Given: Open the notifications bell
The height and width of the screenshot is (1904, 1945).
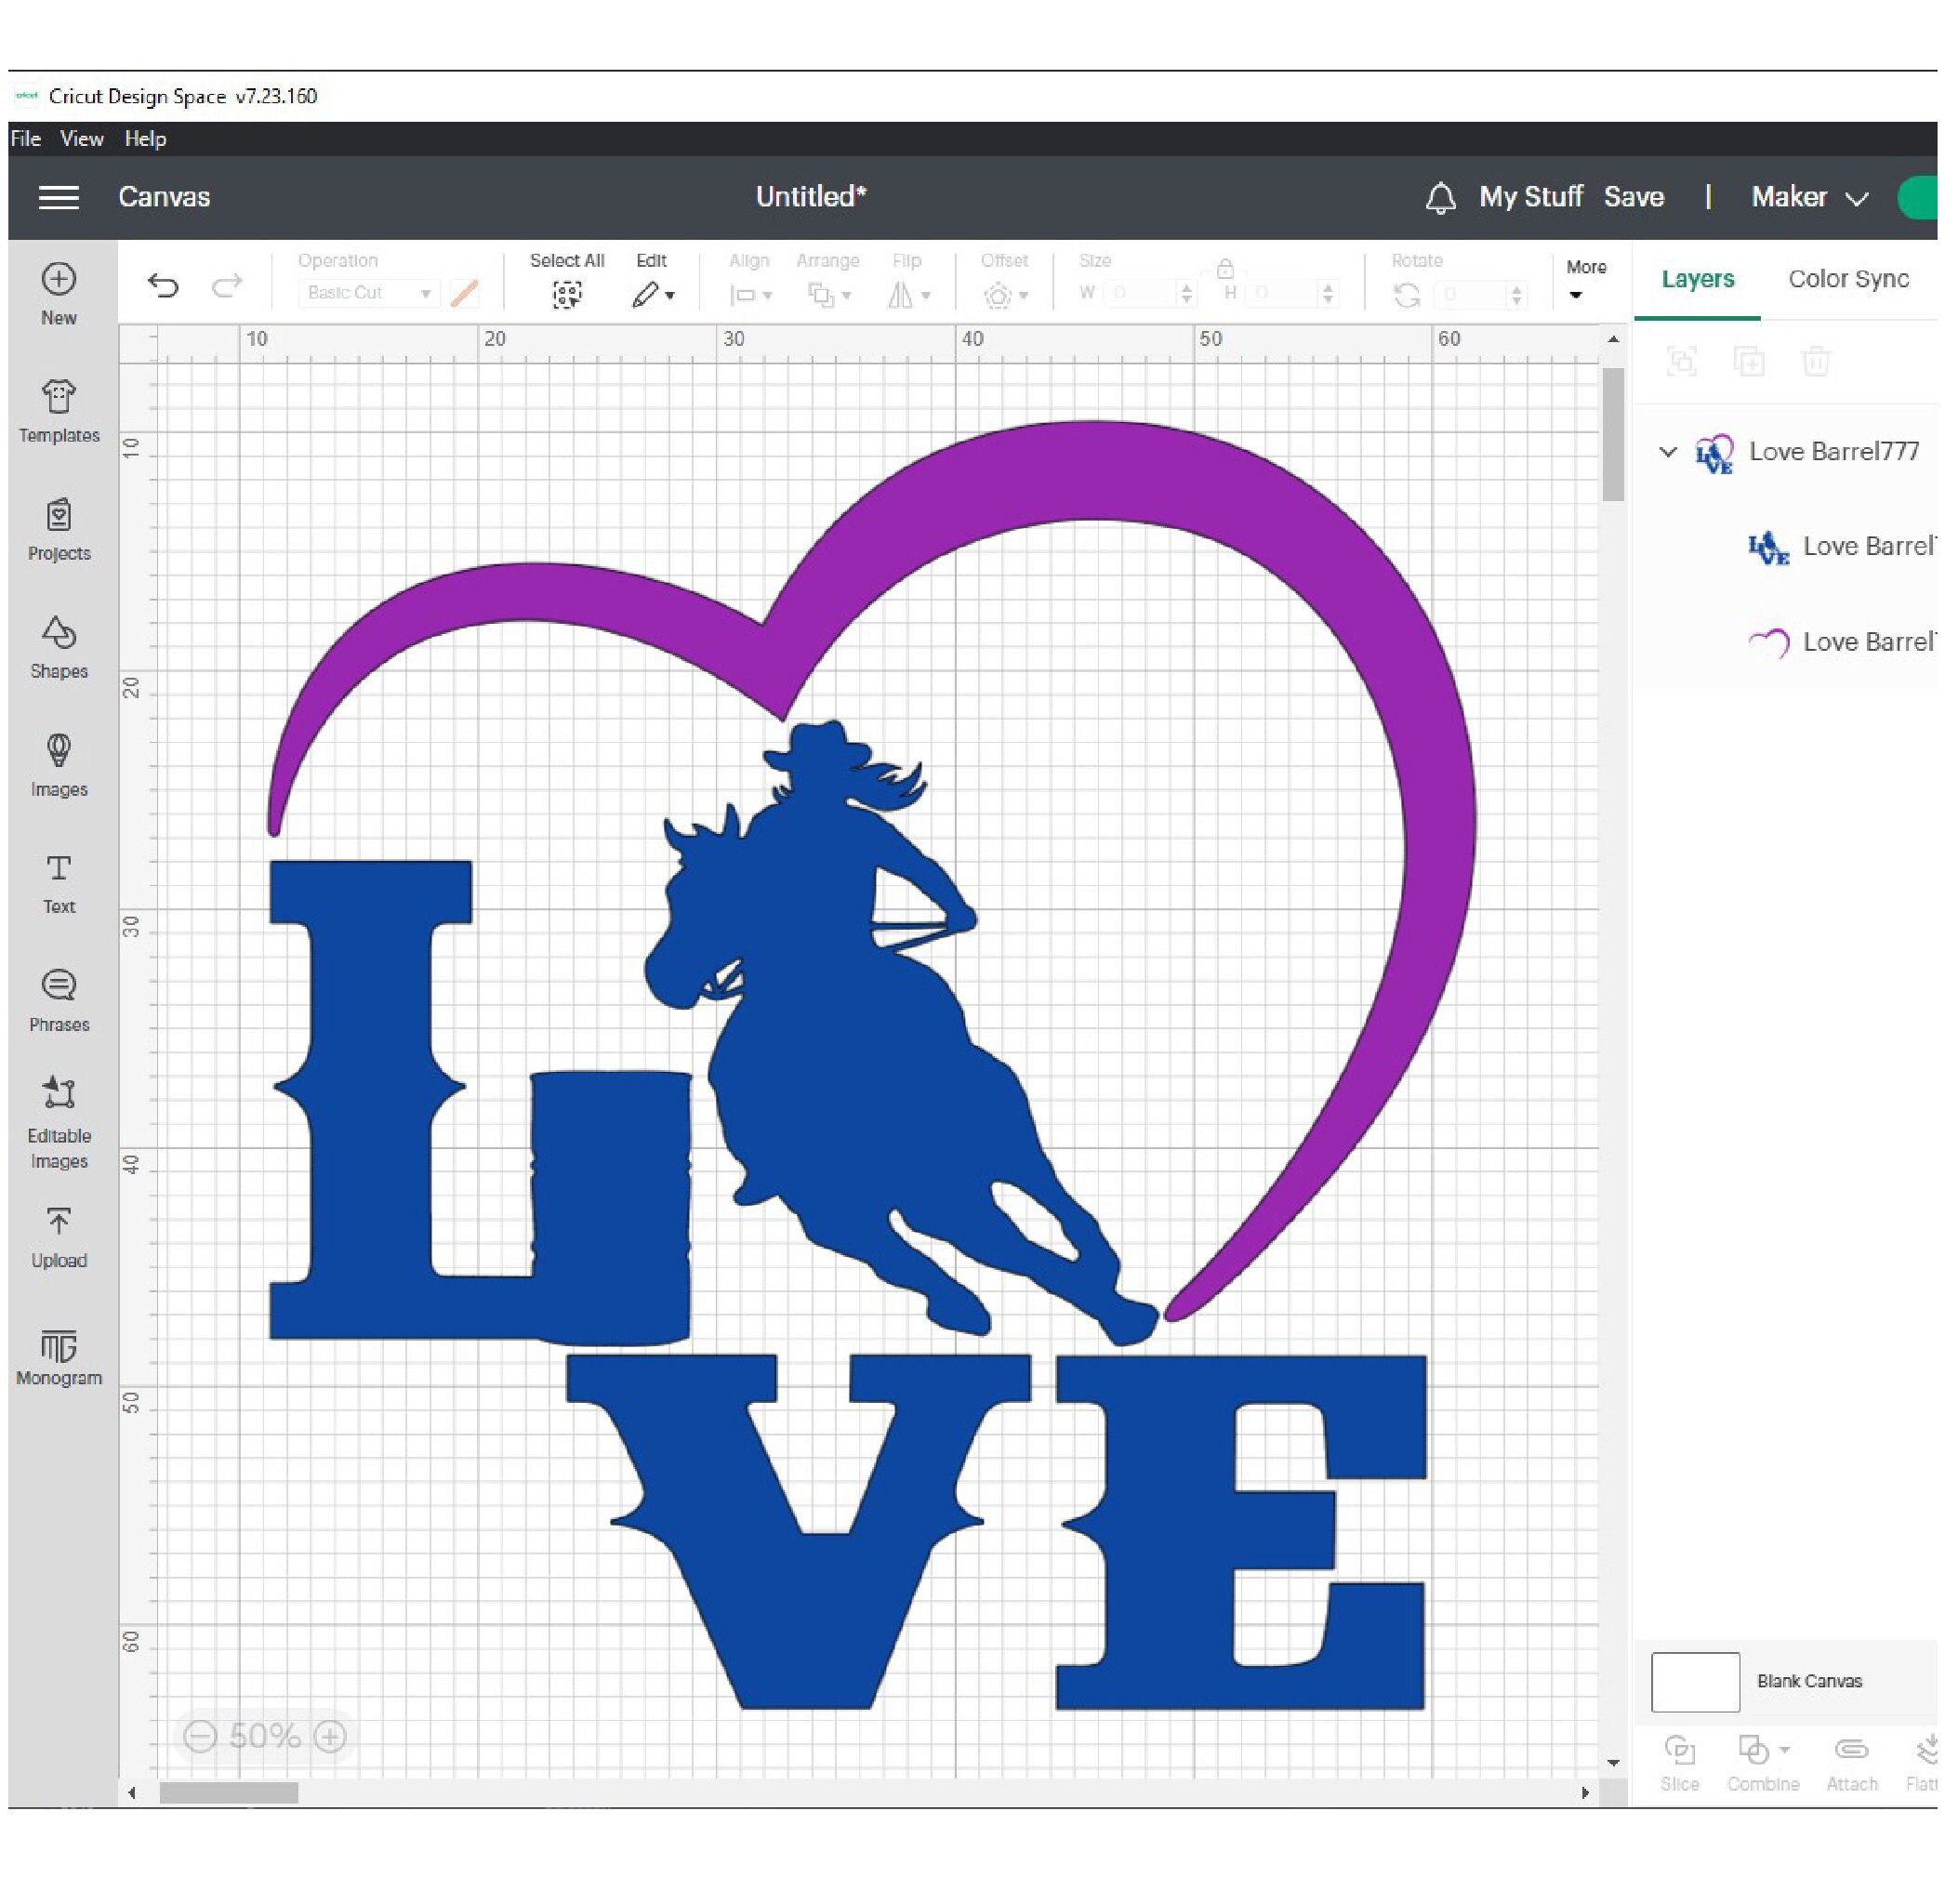Looking at the screenshot, I should click(1441, 197).
